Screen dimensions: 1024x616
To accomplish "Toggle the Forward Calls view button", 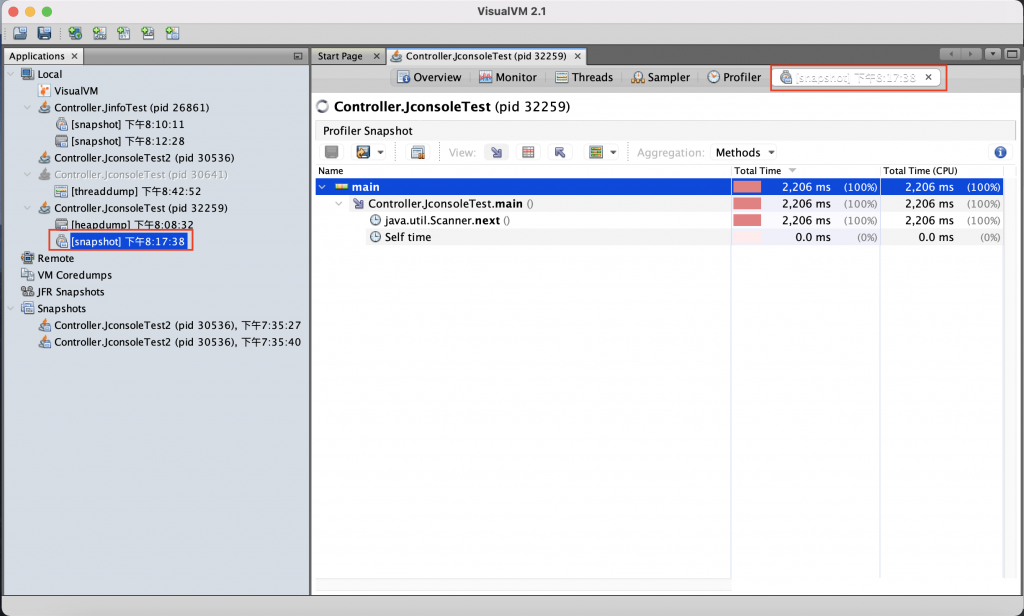I will click(x=497, y=152).
